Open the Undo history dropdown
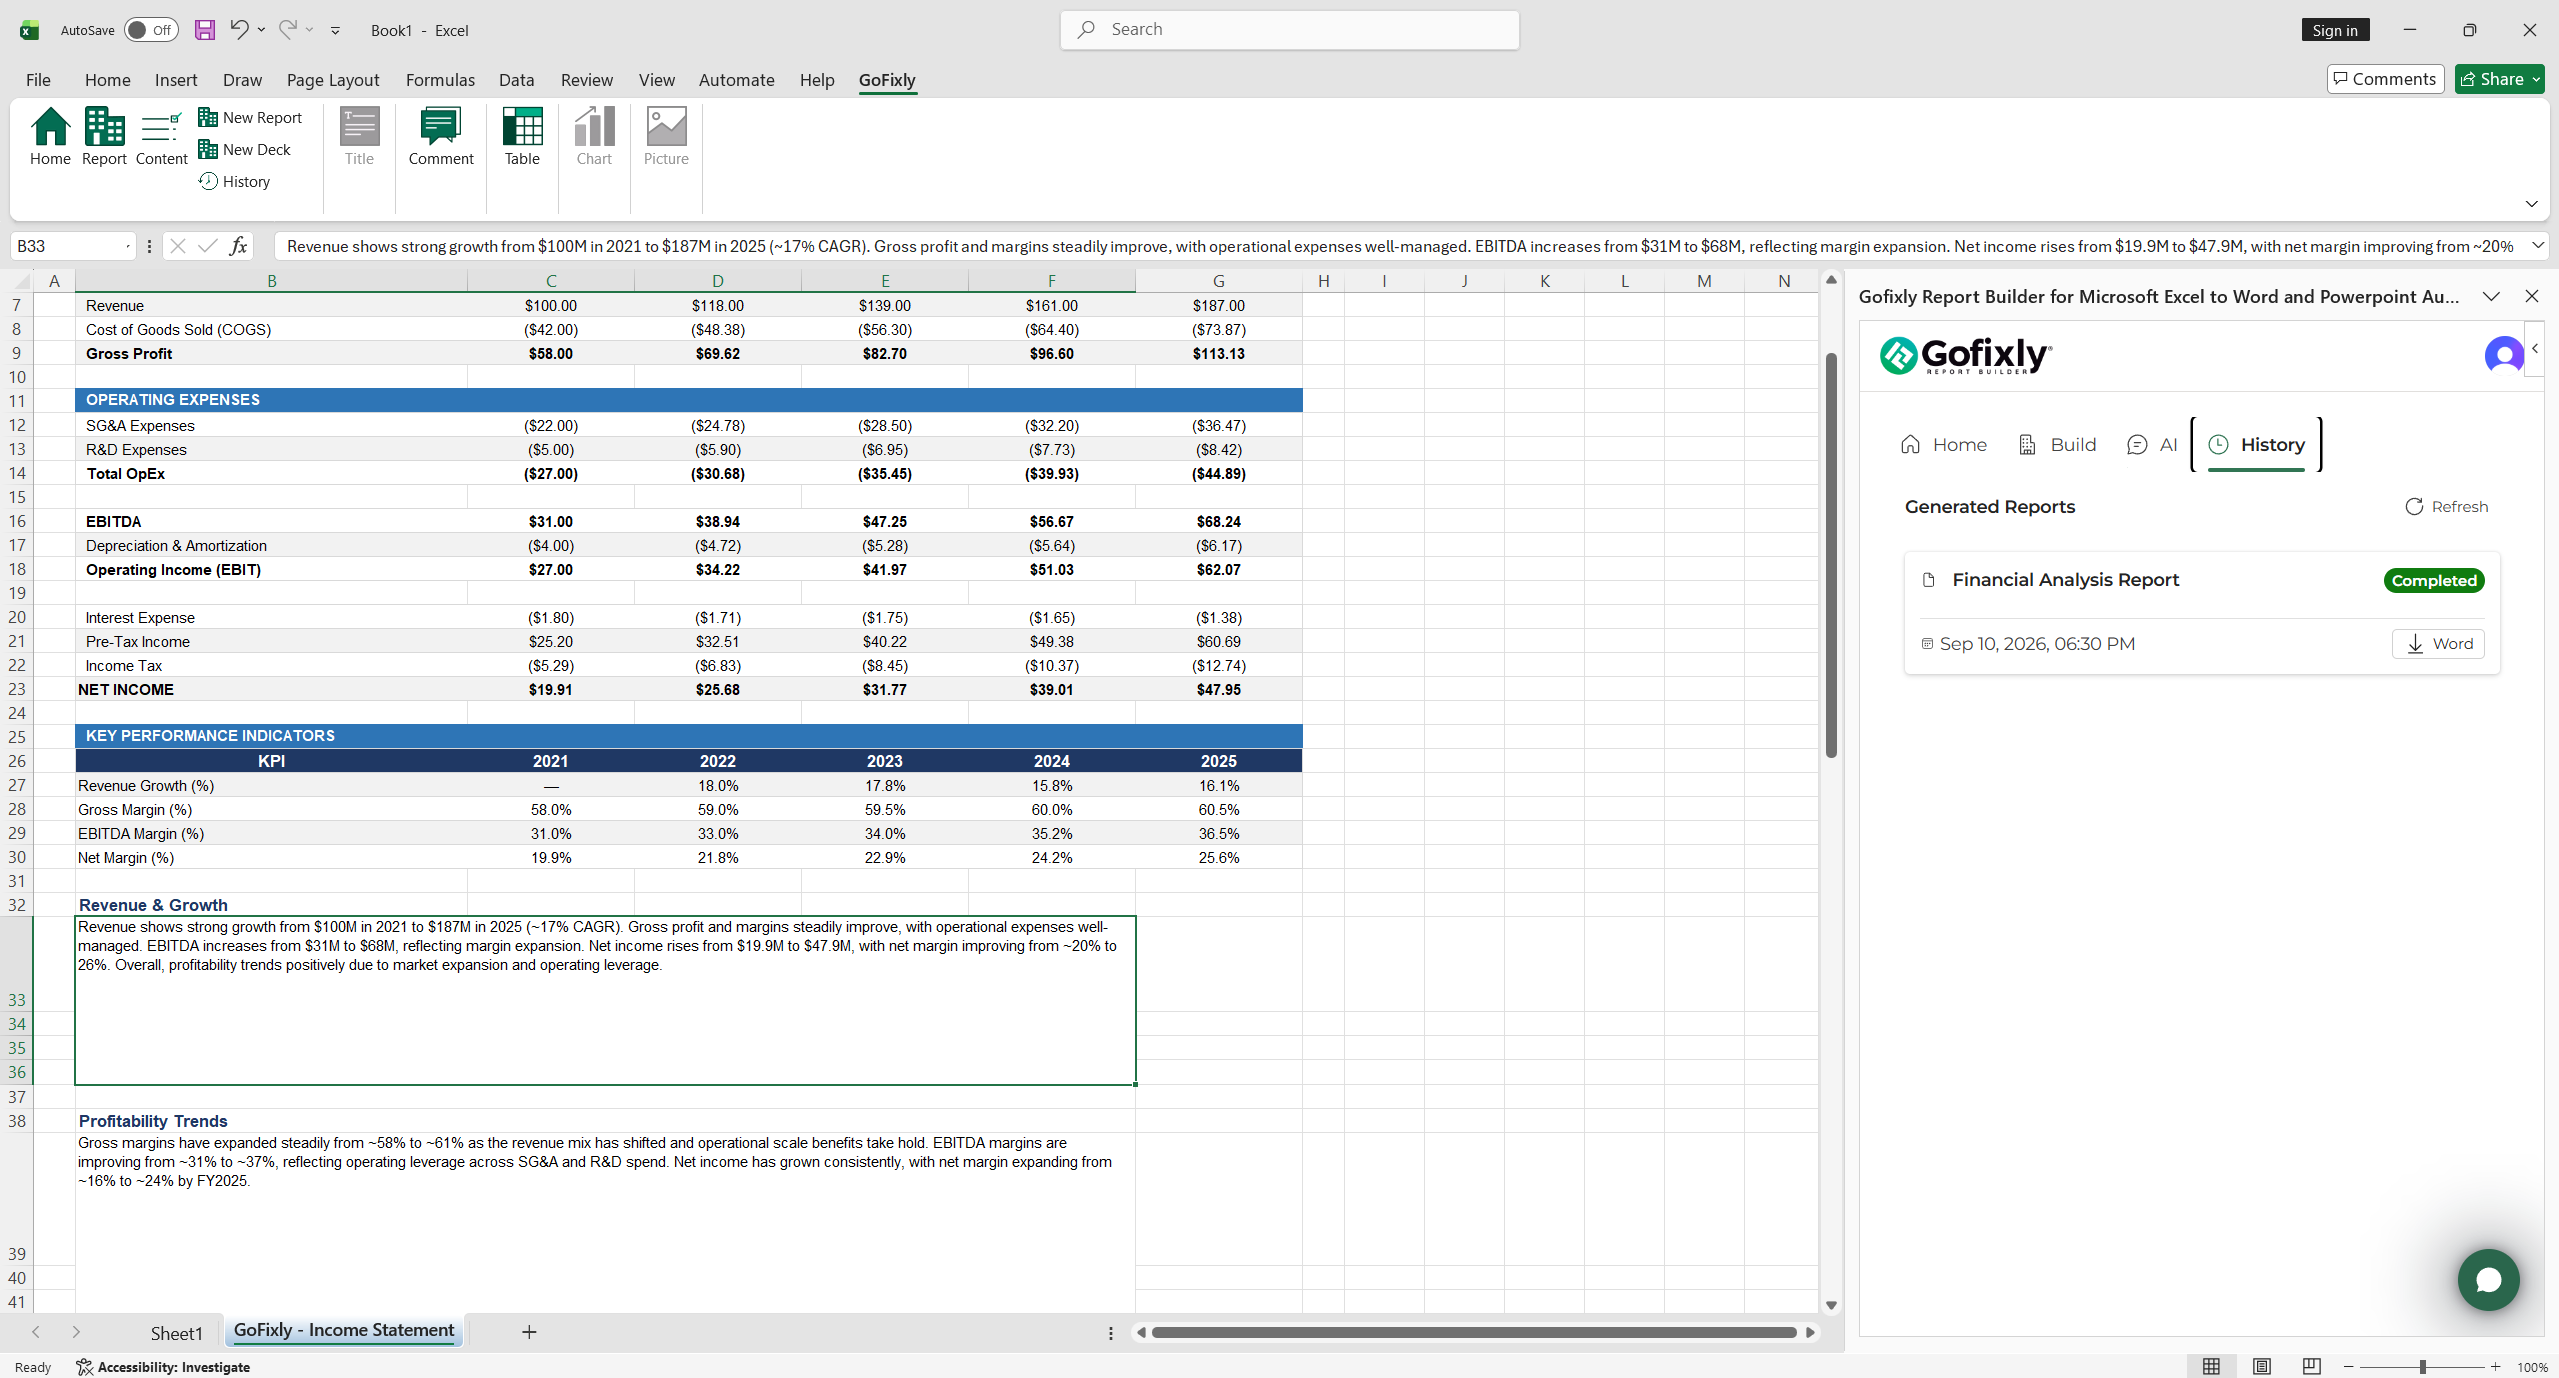The width and height of the screenshot is (2559, 1378). point(262,30)
